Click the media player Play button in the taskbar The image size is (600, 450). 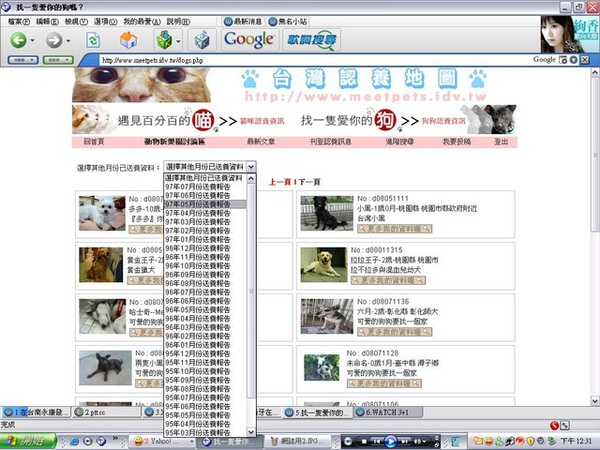(x=390, y=442)
